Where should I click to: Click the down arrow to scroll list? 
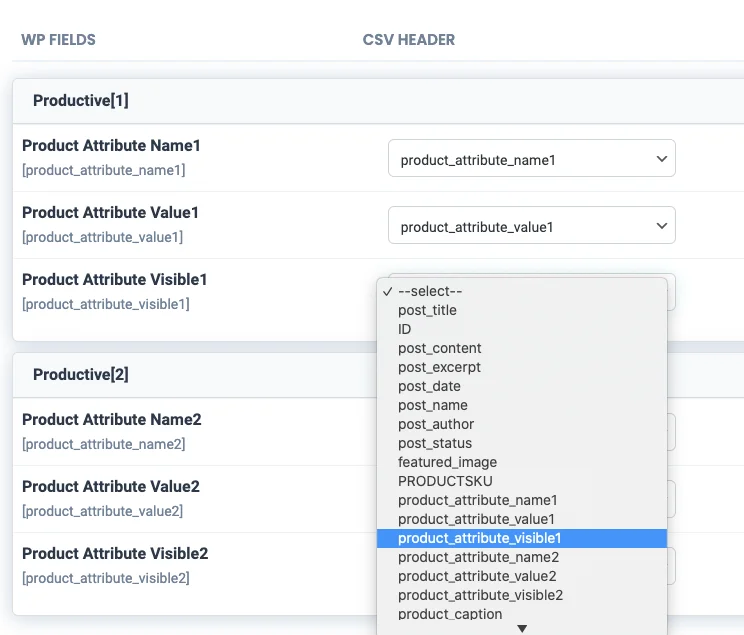[x=521, y=628]
